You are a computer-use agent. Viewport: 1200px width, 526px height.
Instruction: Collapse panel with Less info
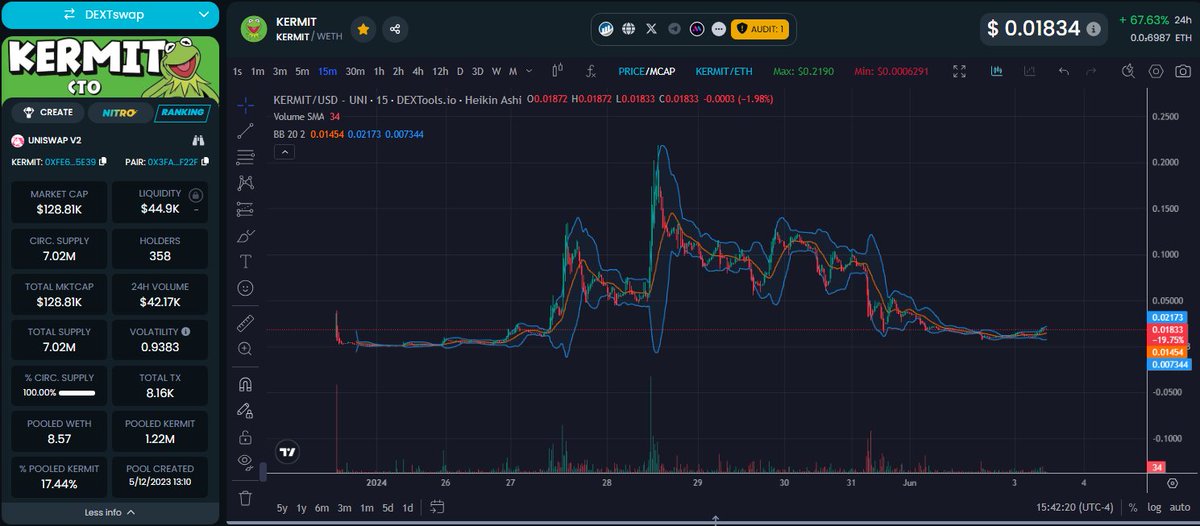coord(110,512)
